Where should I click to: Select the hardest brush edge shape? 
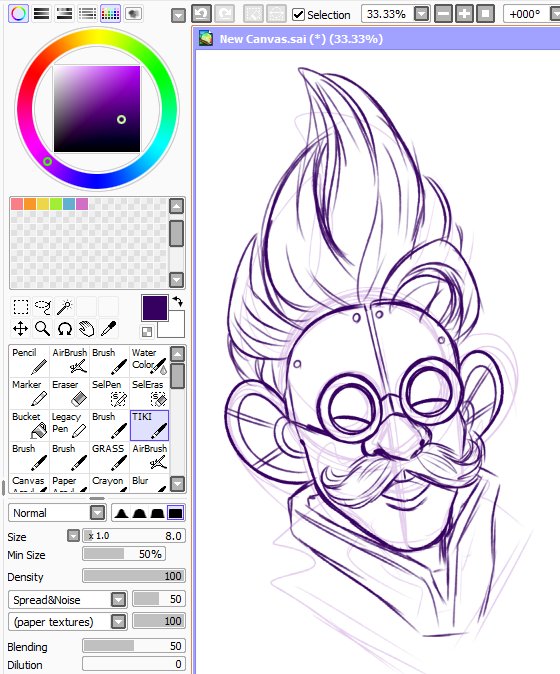coord(175,513)
